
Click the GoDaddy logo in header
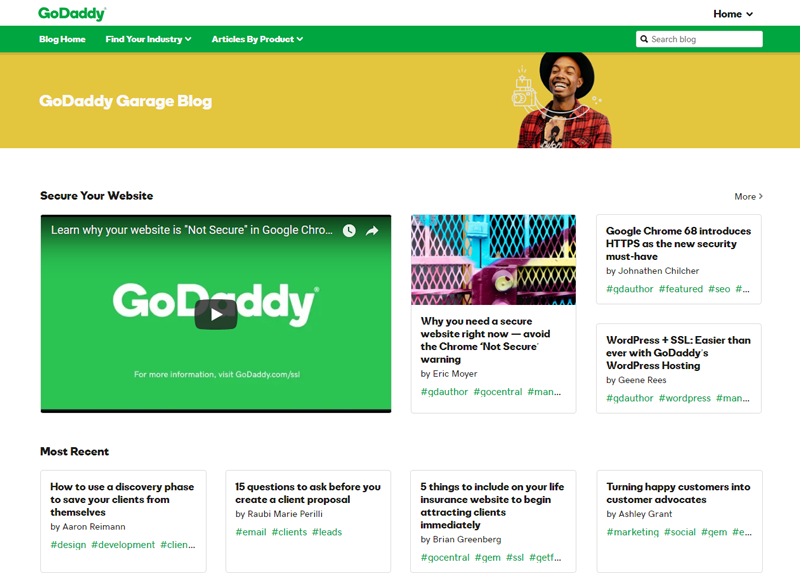click(72, 14)
